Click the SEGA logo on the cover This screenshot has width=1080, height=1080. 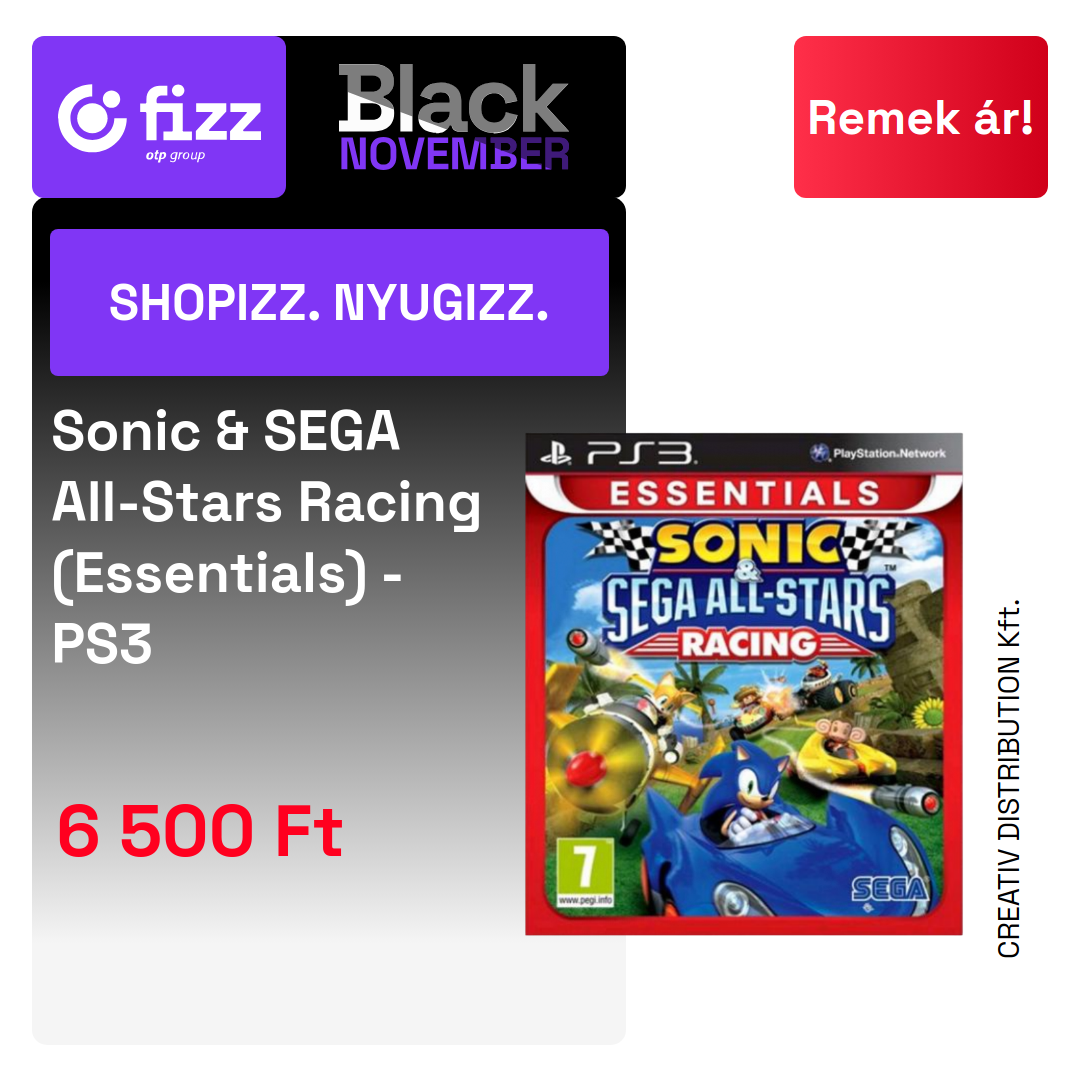(x=889, y=889)
